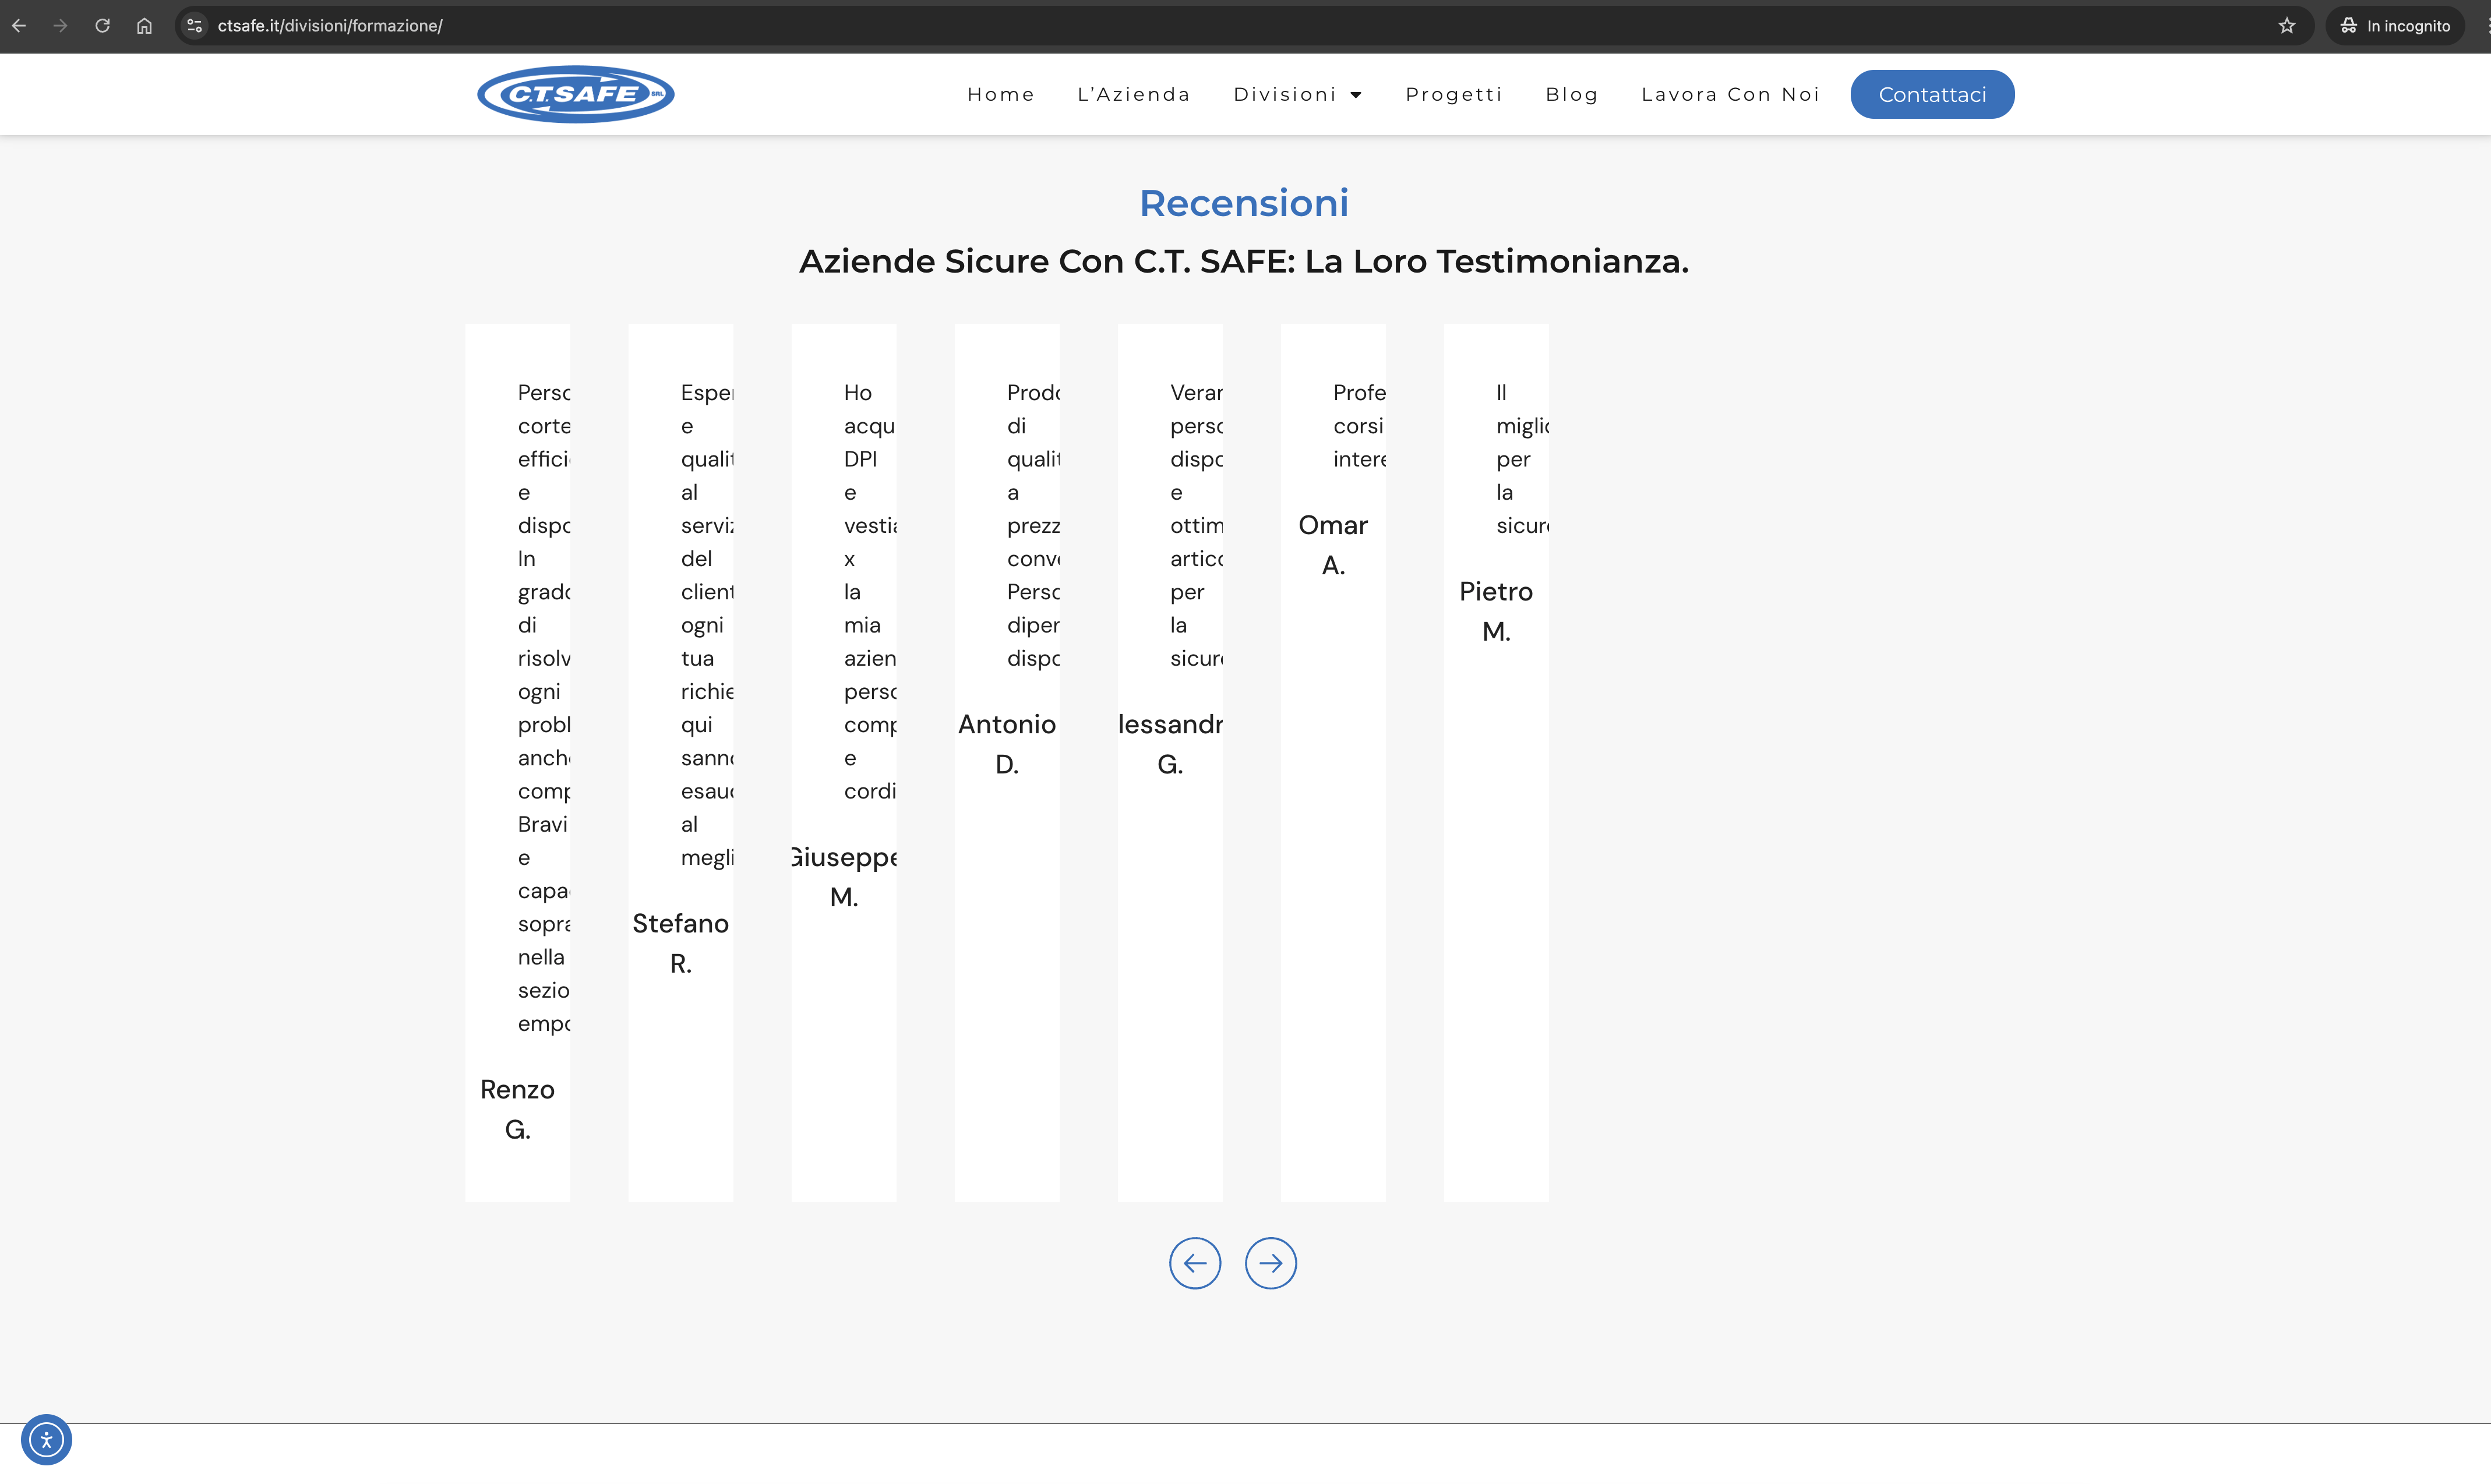Open site information icon in address bar
Screen dimensions: 2491x1484
(x=195, y=26)
